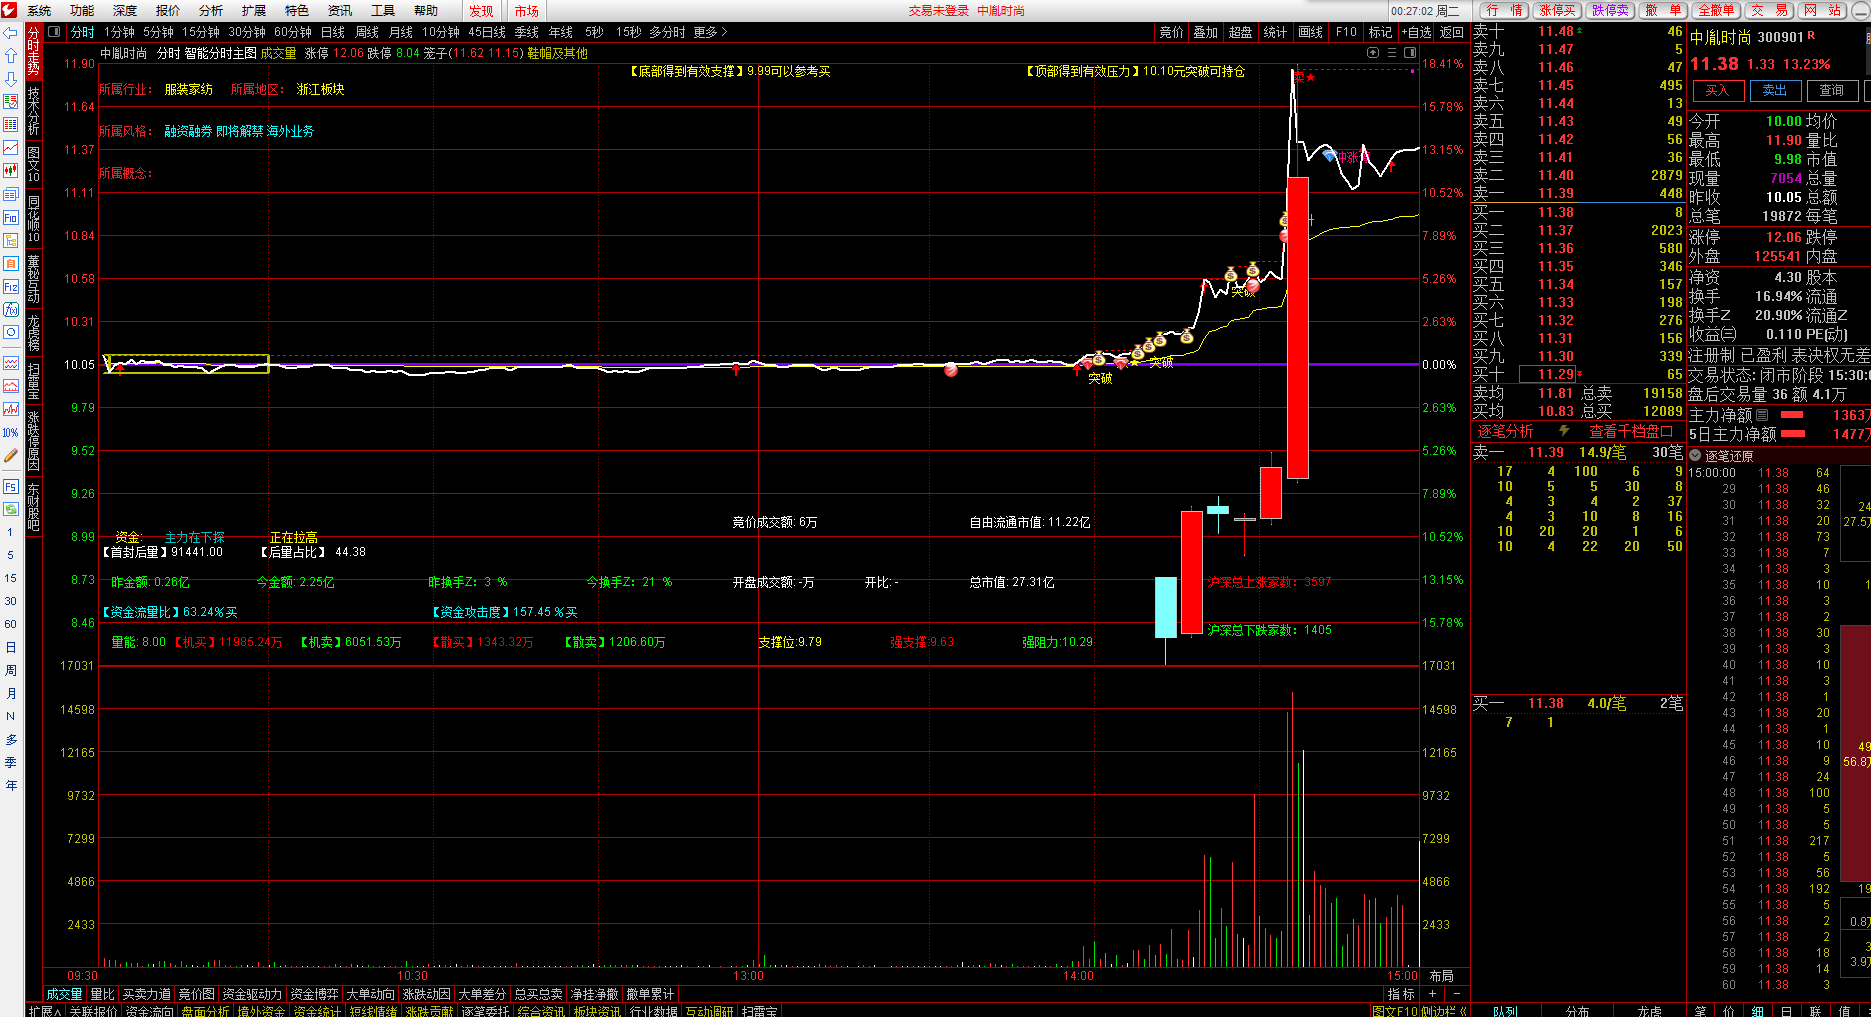
Task: Open the 分析 menu
Action: pyautogui.click(x=211, y=10)
